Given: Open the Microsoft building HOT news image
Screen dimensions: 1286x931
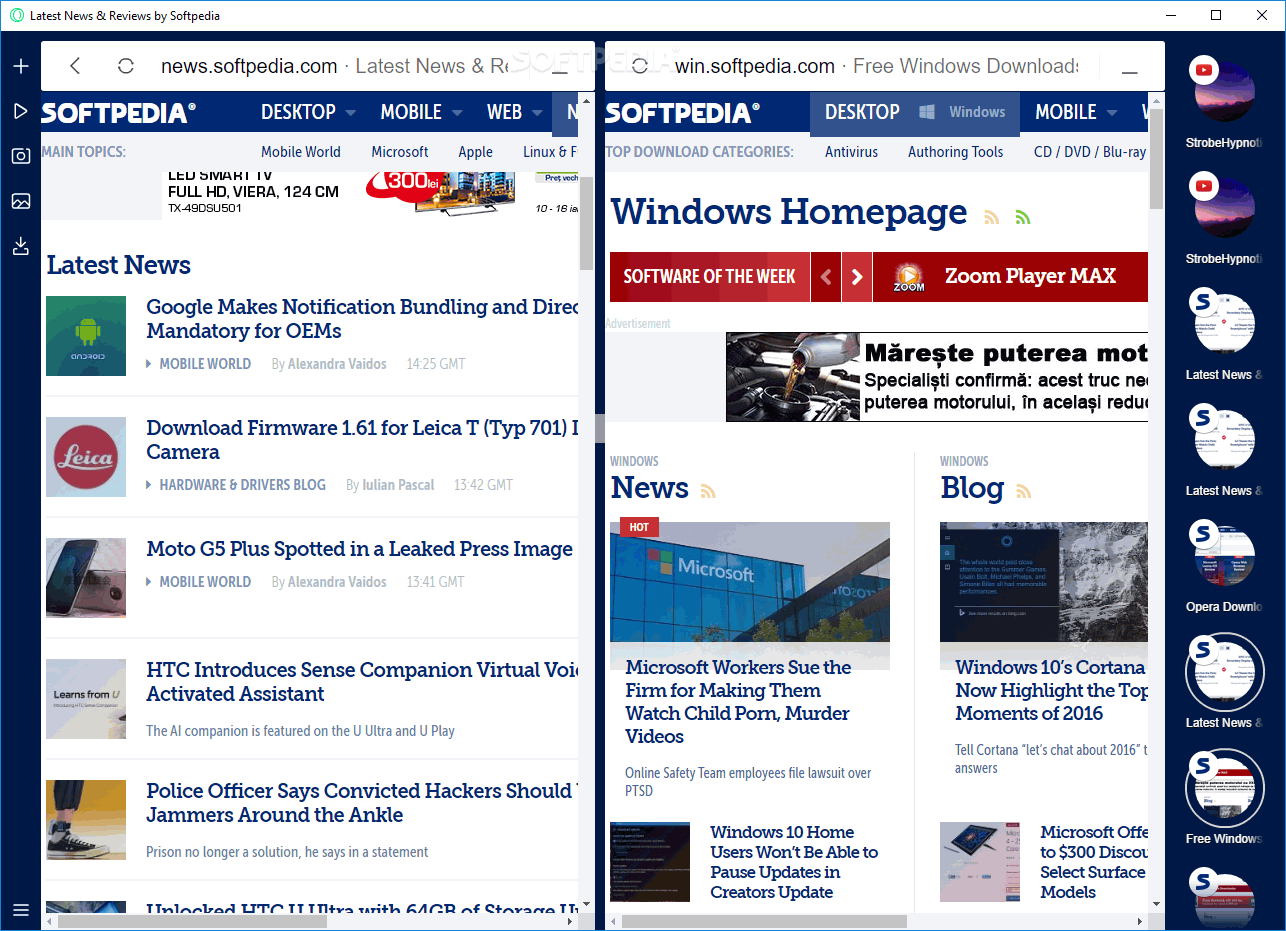Looking at the screenshot, I should (750, 582).
